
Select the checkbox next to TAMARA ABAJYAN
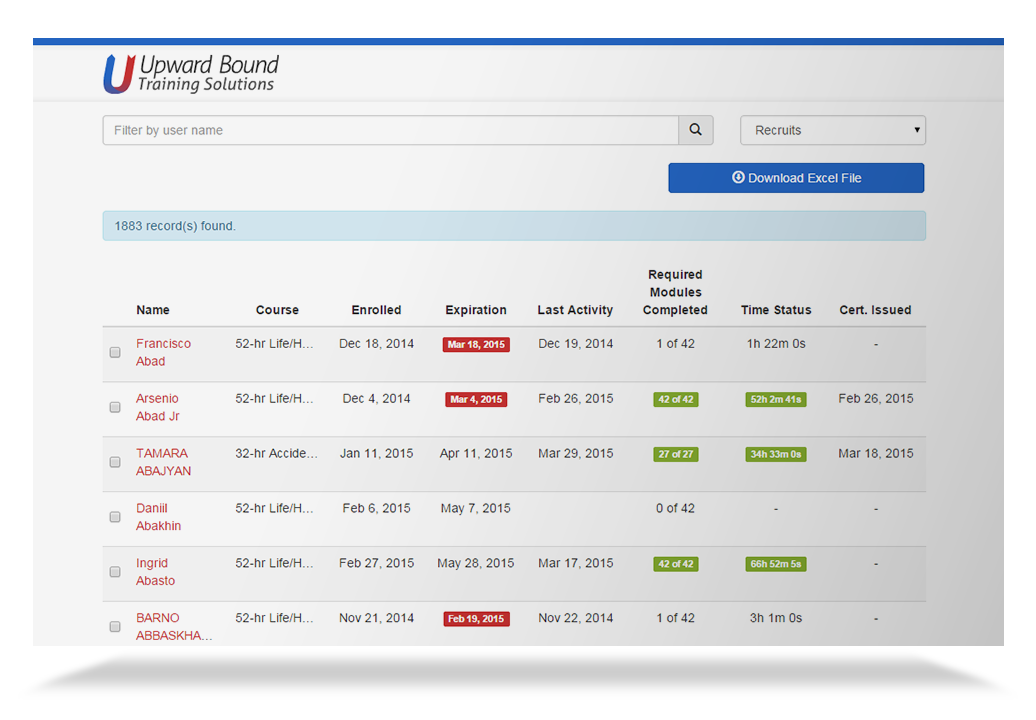click(115, 462)
